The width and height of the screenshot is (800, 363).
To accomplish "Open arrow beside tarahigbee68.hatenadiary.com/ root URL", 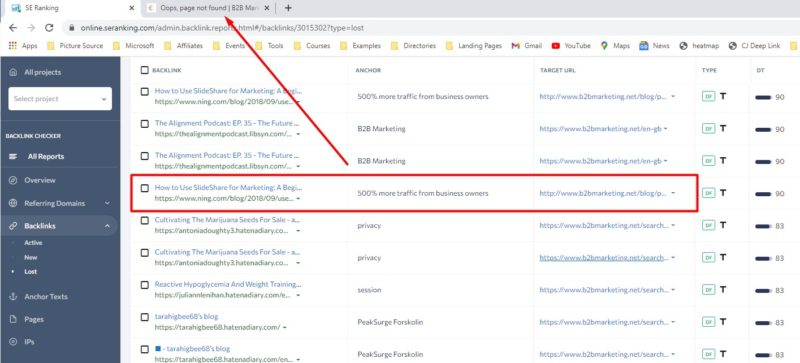I will point(285,327).
